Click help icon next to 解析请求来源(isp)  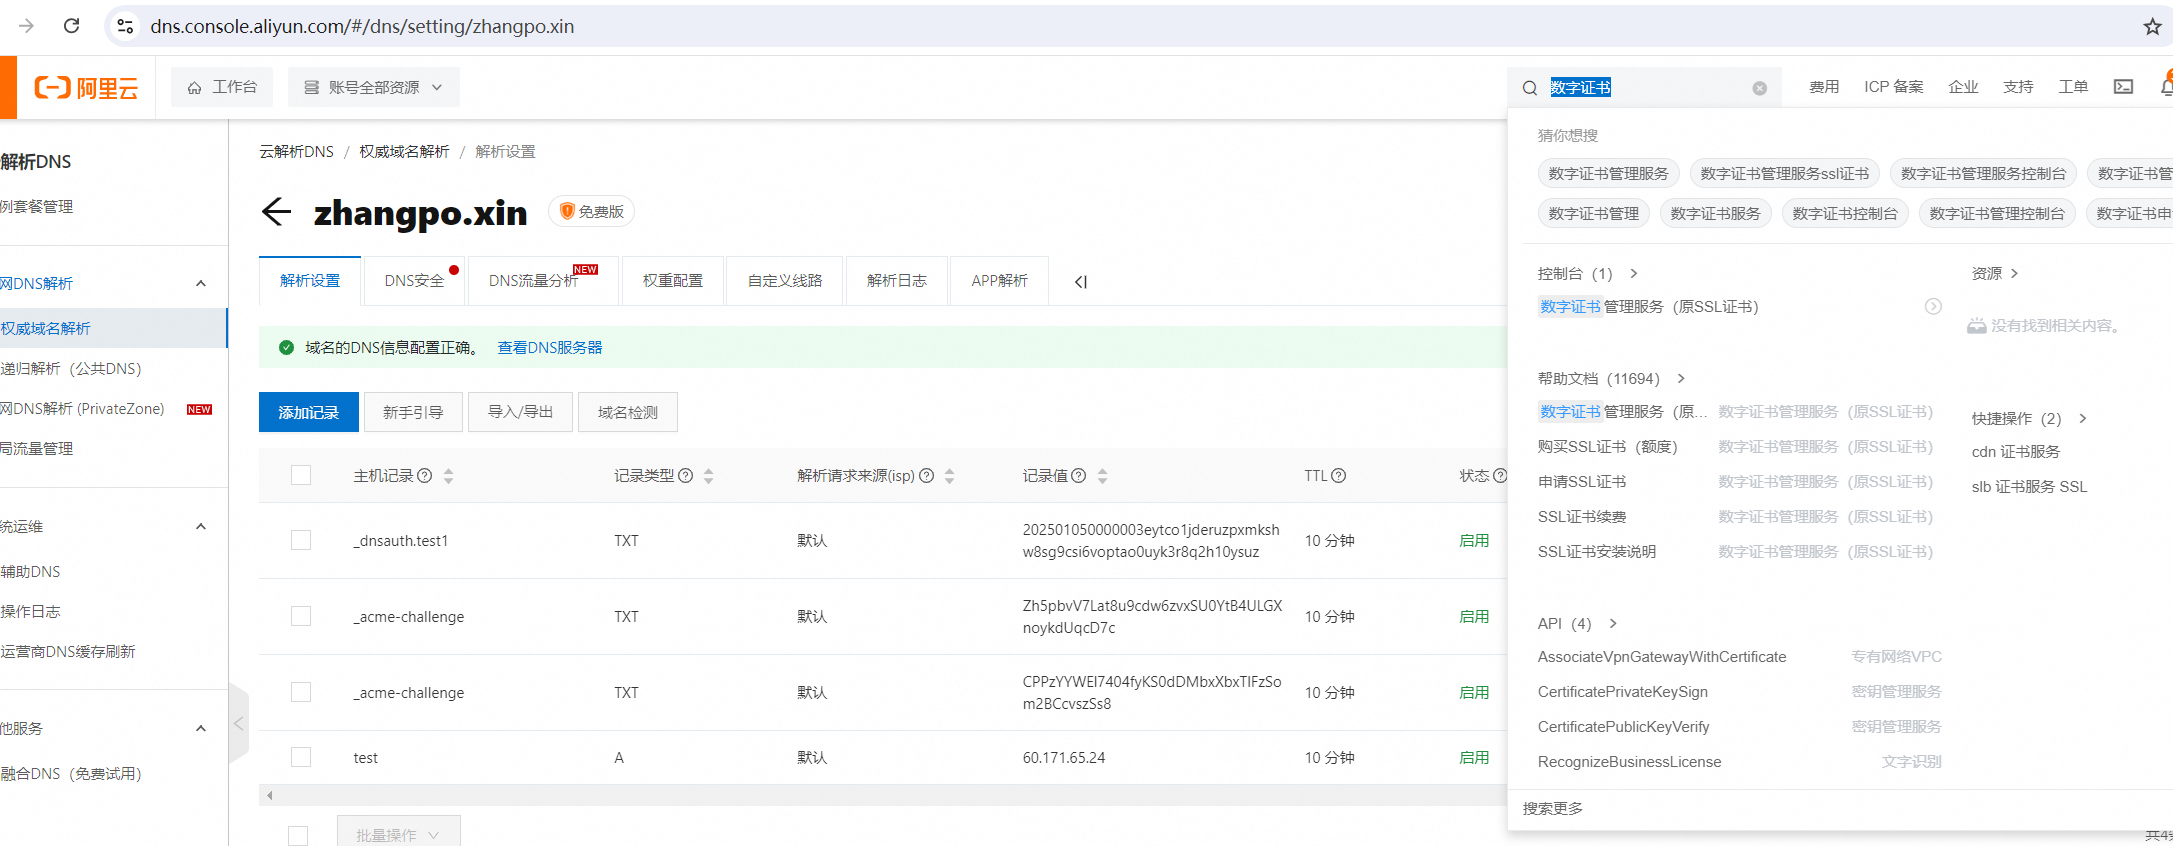click(926, 476)
